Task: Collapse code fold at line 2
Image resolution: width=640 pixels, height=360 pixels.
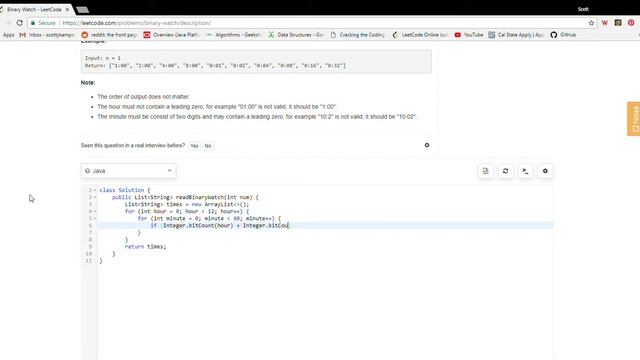Action: point(95,198)
